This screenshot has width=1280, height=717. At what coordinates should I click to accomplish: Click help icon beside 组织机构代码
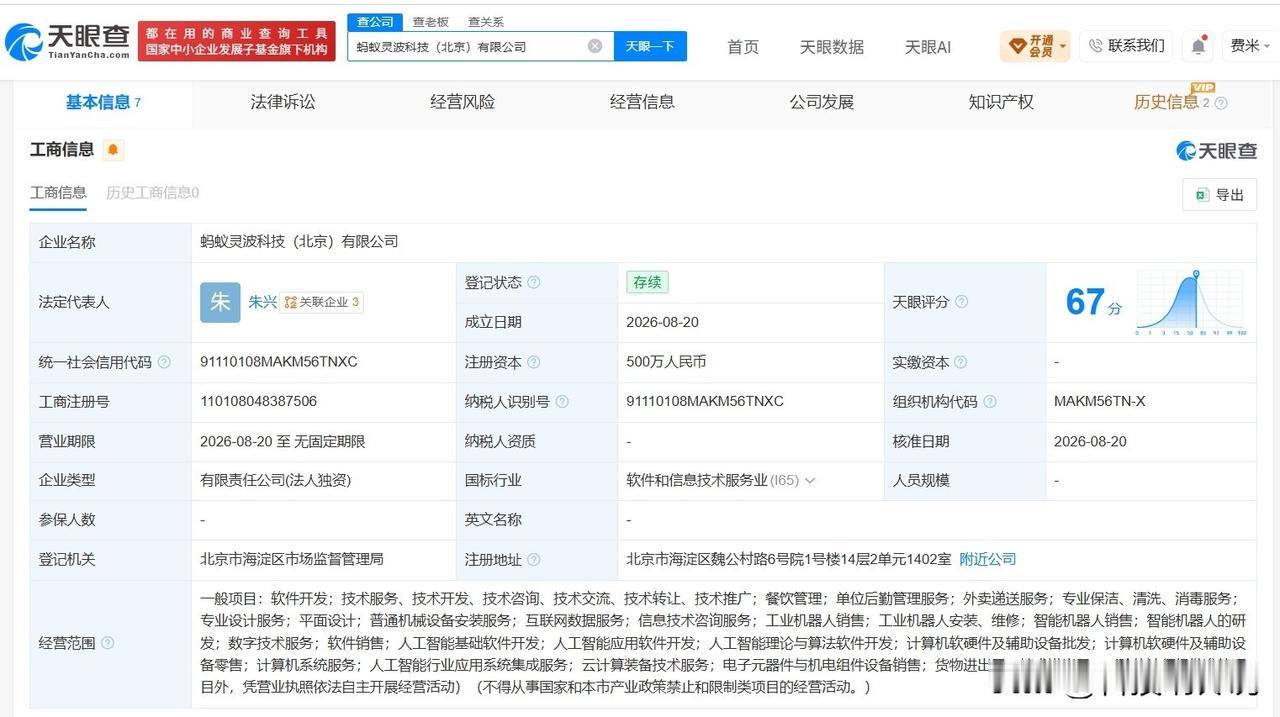990,402
